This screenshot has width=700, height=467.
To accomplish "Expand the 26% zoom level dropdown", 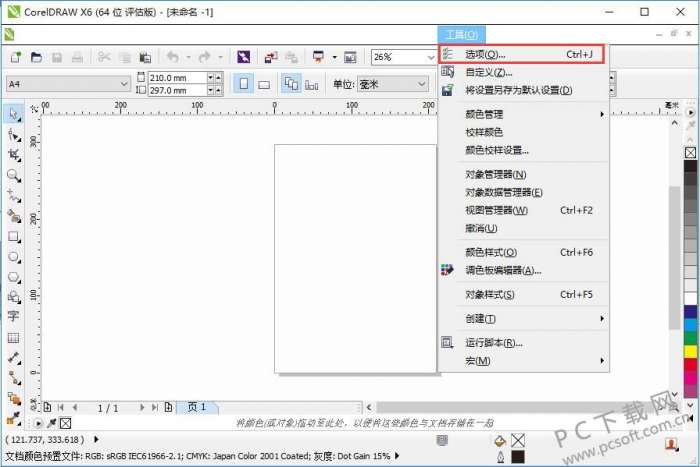I will click(430, 57).
